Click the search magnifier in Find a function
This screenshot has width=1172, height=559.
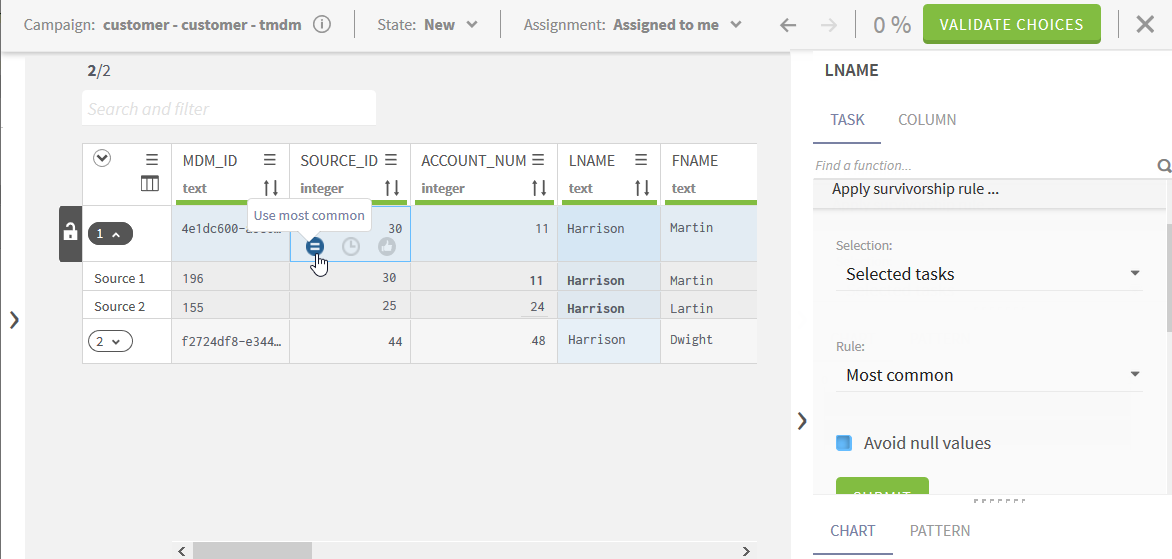point(1164,166)
